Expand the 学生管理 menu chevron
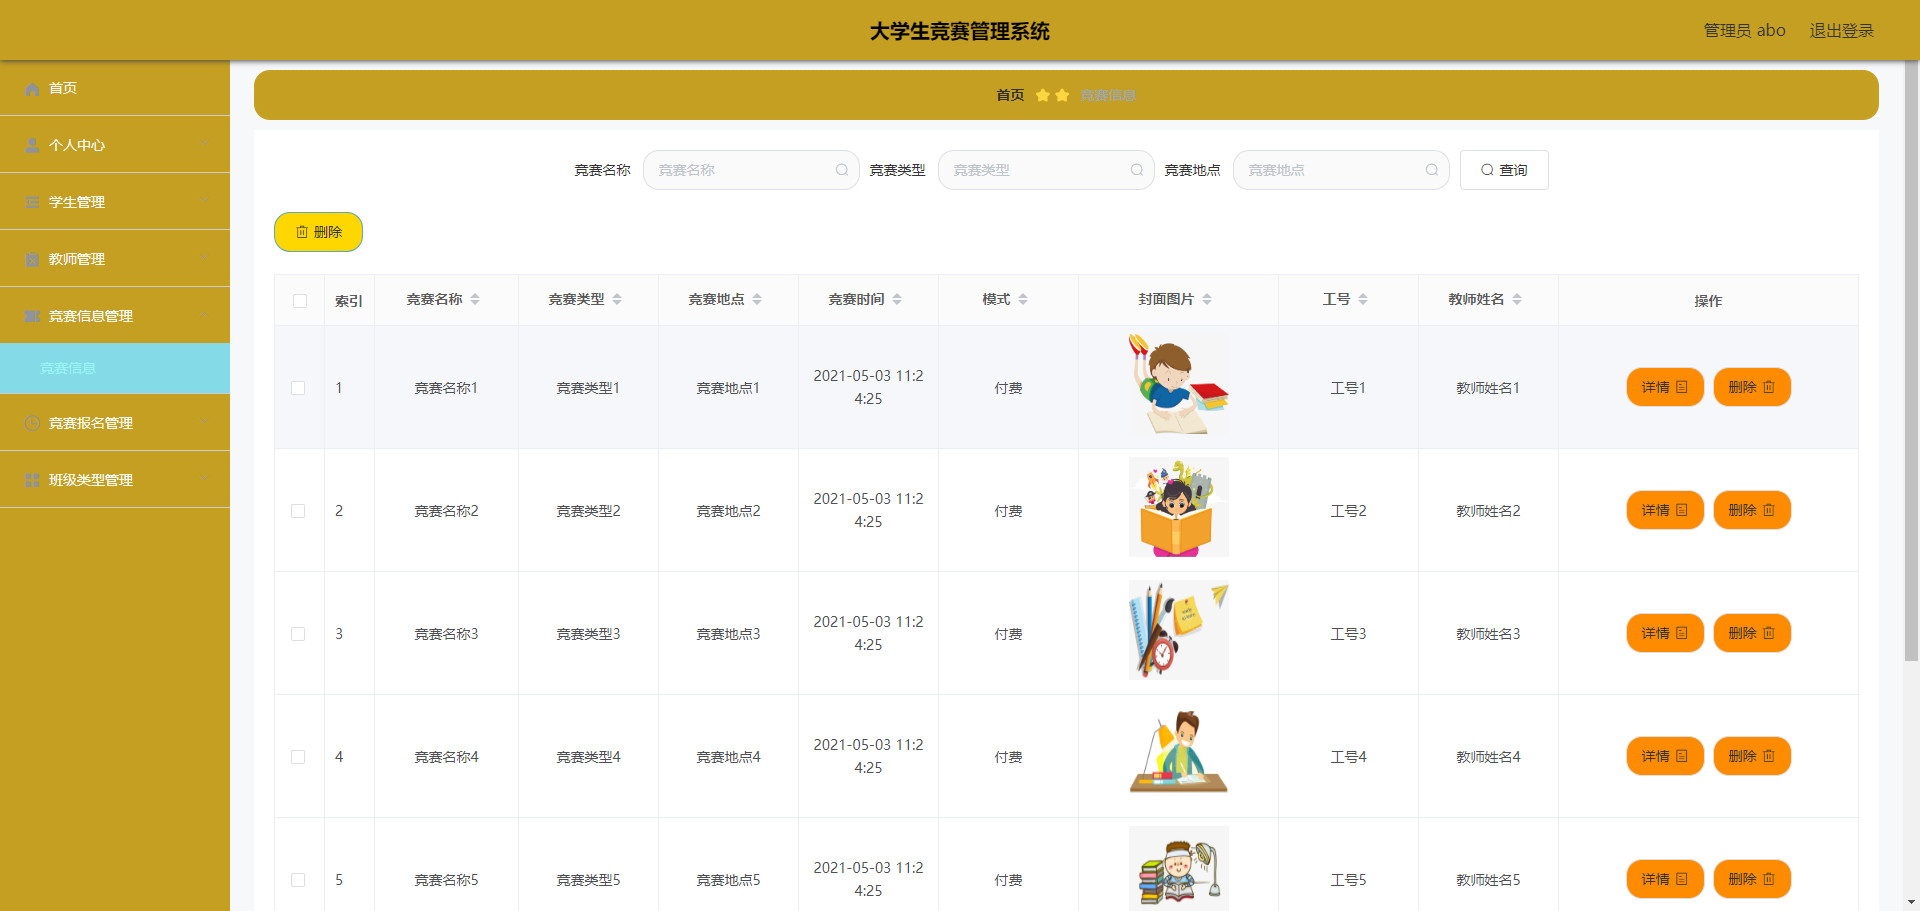Image resolution: width=1920 pixels, height=911 pixels. [x=205, y=202]
